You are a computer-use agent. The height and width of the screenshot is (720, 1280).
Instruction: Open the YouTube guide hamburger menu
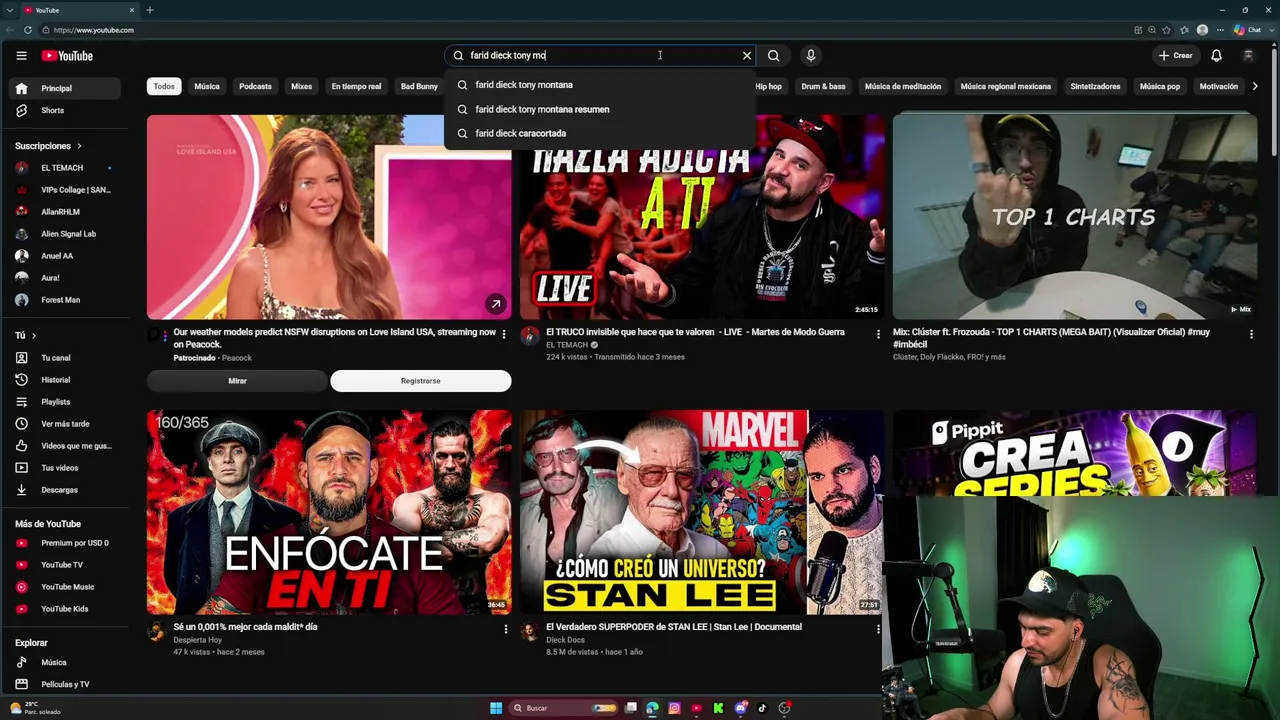coord(21,56)
